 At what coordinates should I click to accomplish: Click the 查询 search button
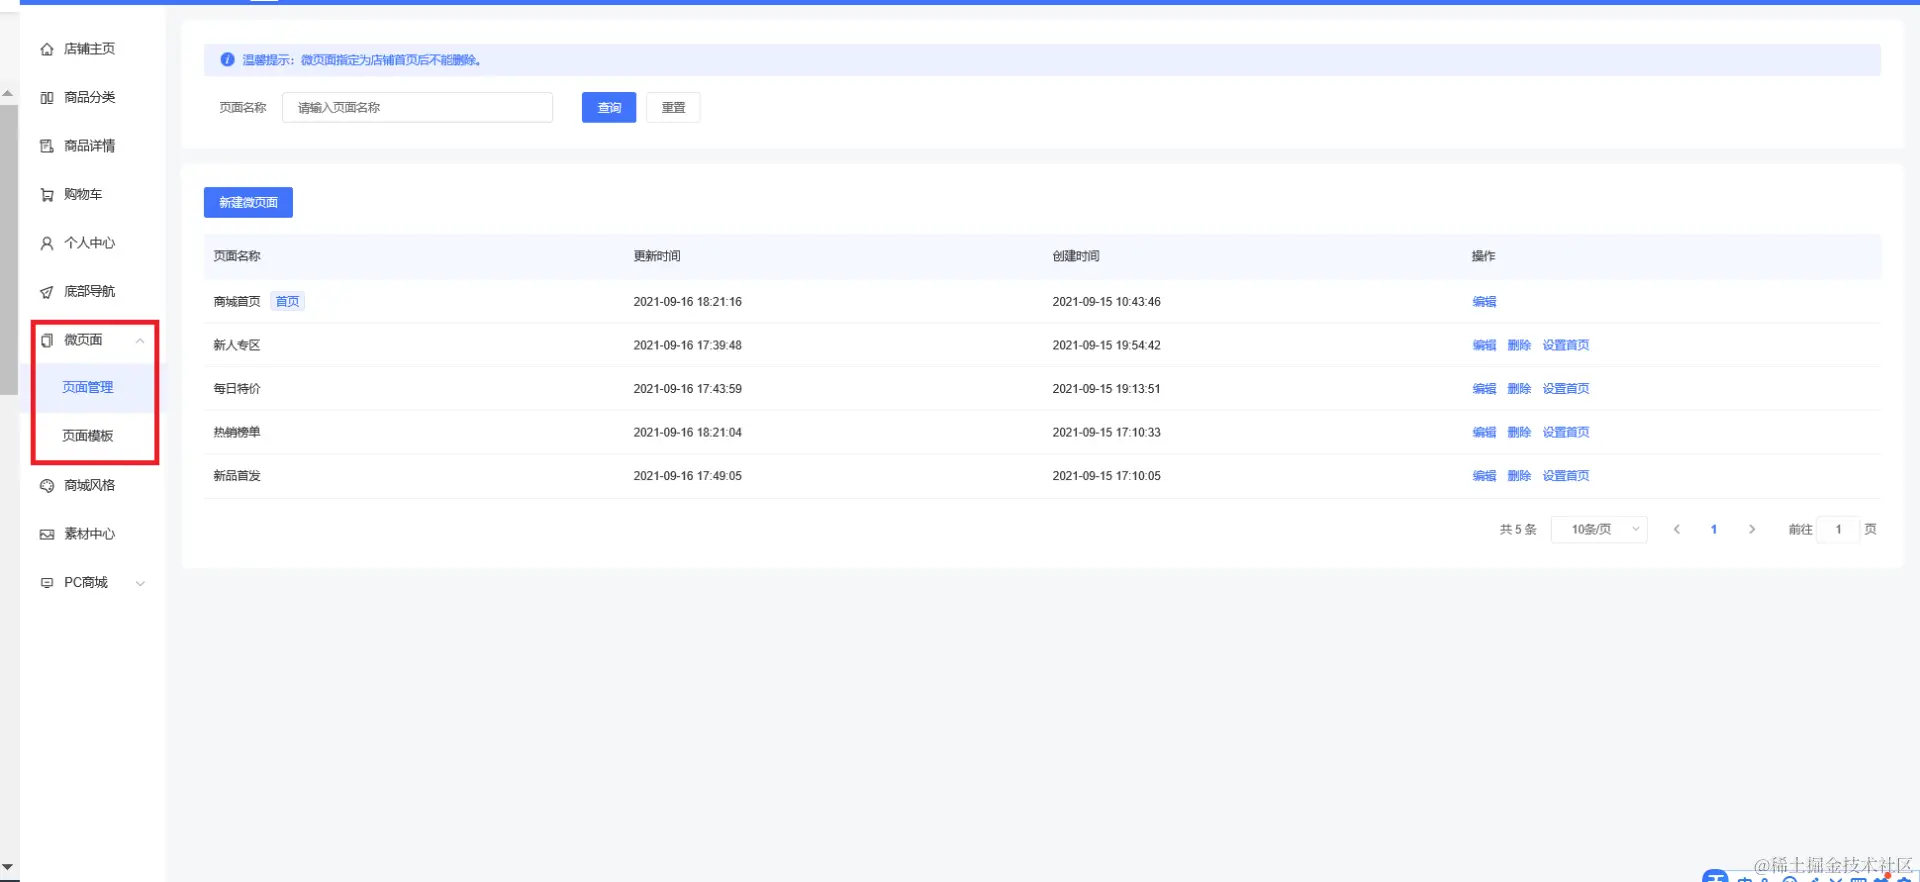coord(609,108)
